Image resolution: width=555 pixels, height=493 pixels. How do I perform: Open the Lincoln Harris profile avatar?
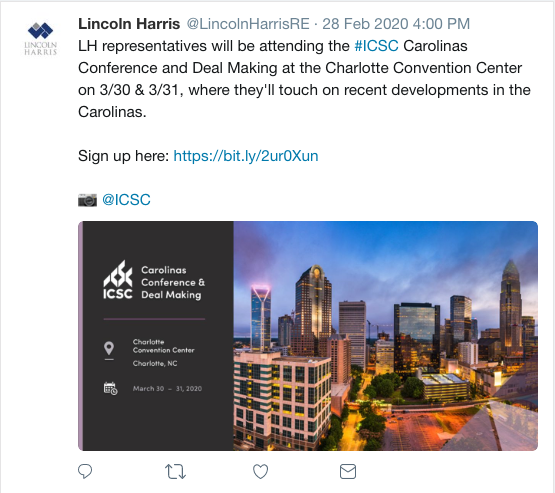40,39
